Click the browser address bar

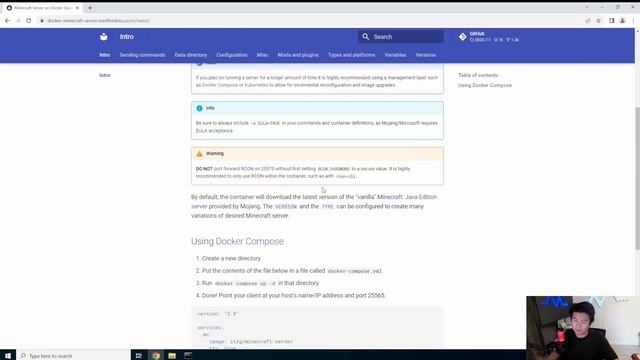[x=310, y=20]
